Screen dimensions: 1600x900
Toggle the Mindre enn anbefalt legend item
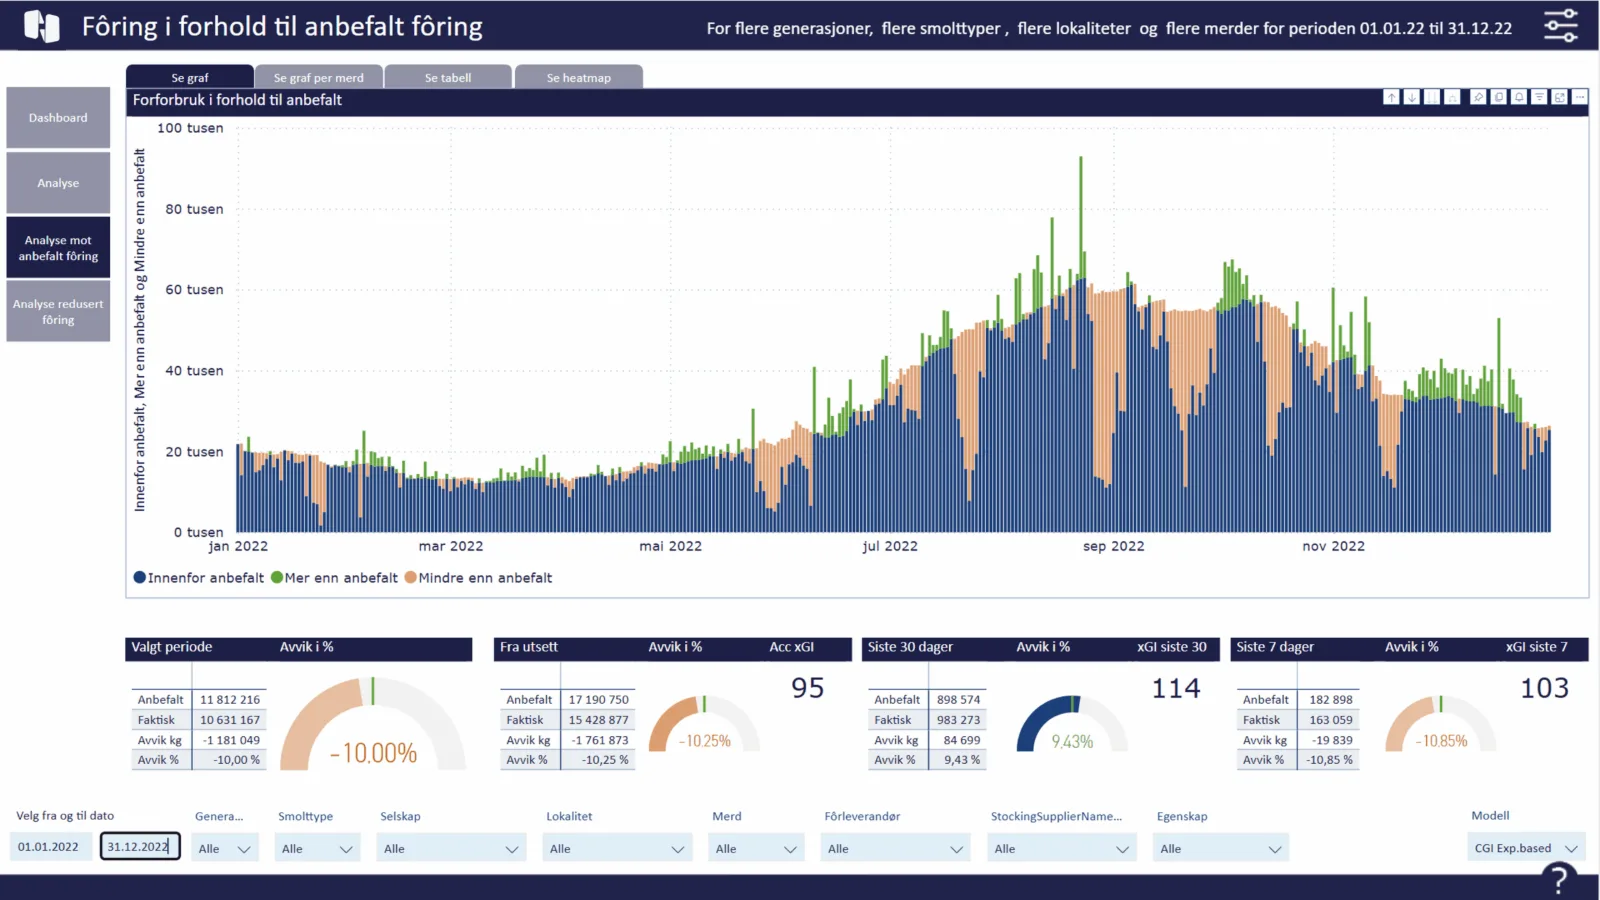coord(478,578)
